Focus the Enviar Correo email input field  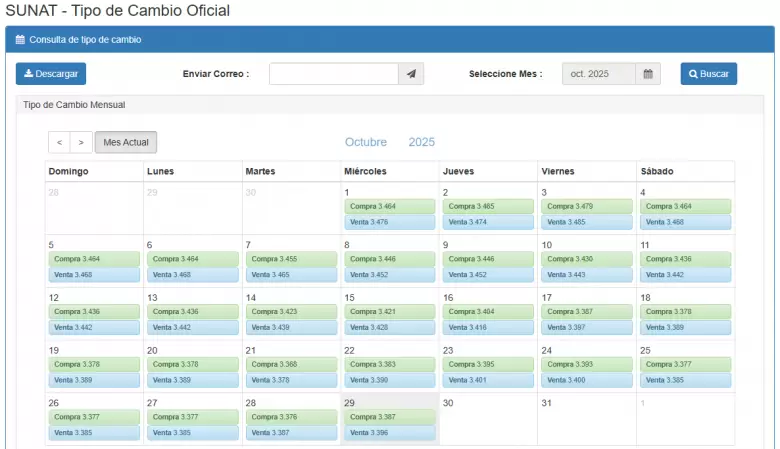(x=333, y=74)
